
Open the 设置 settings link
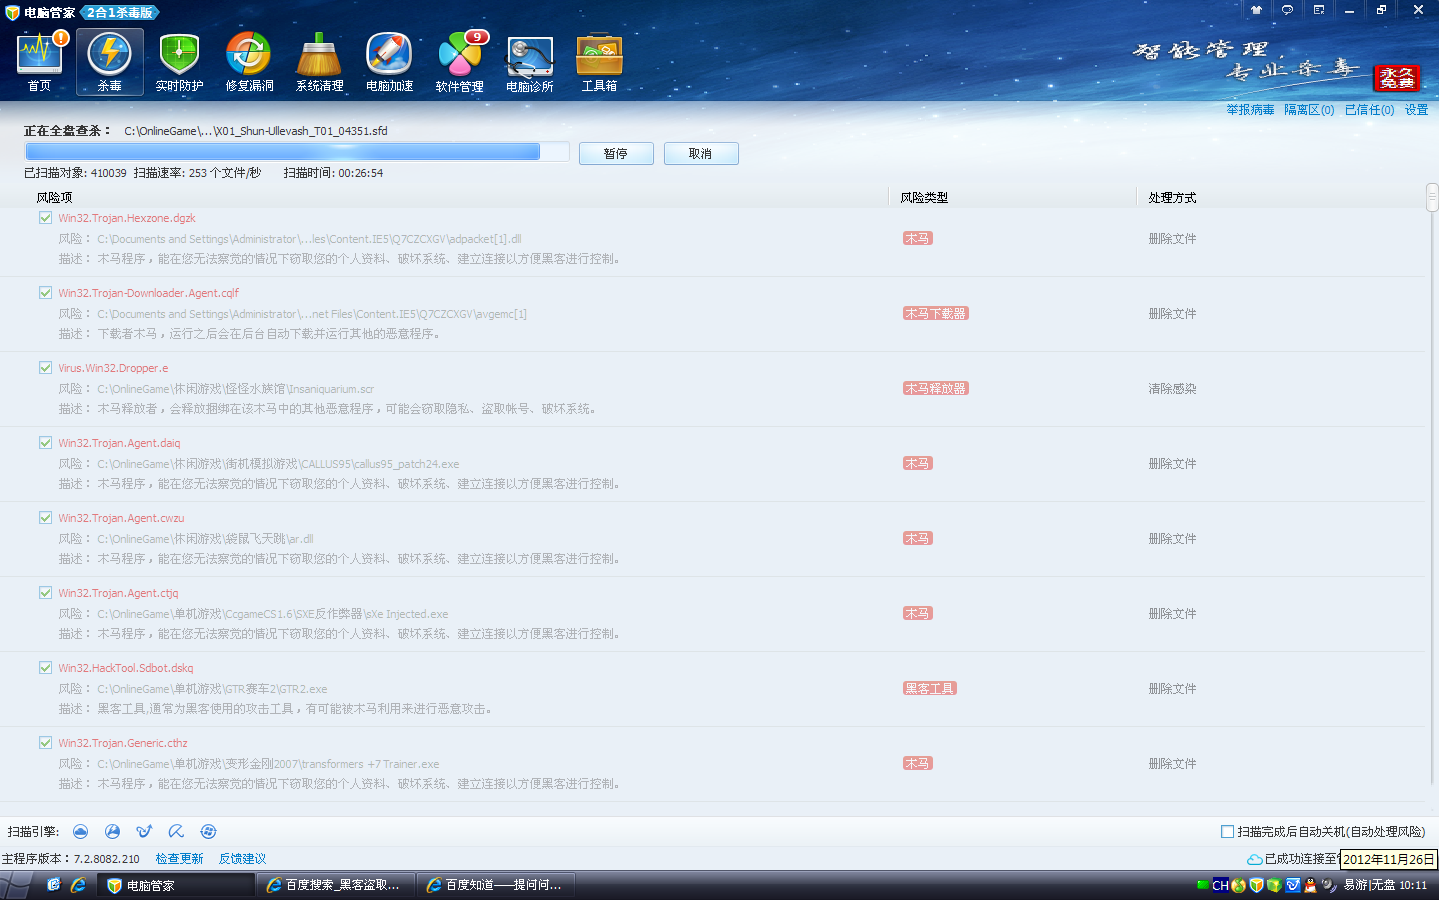1416,110
